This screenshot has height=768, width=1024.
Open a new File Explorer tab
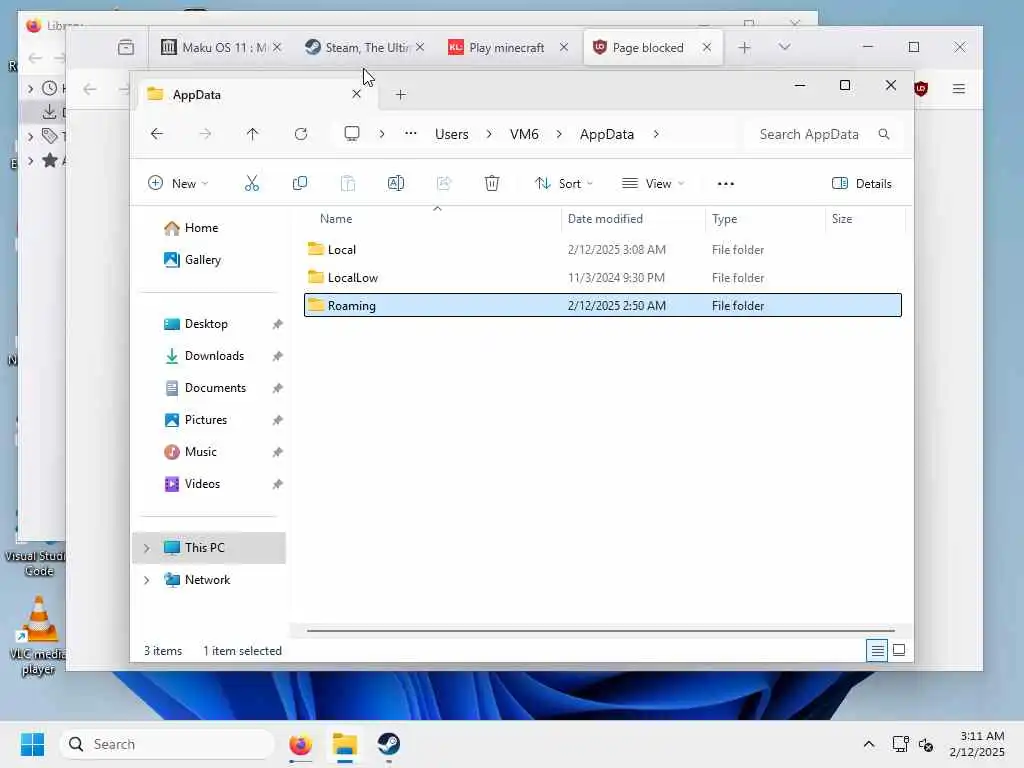[x=400, y=95]
